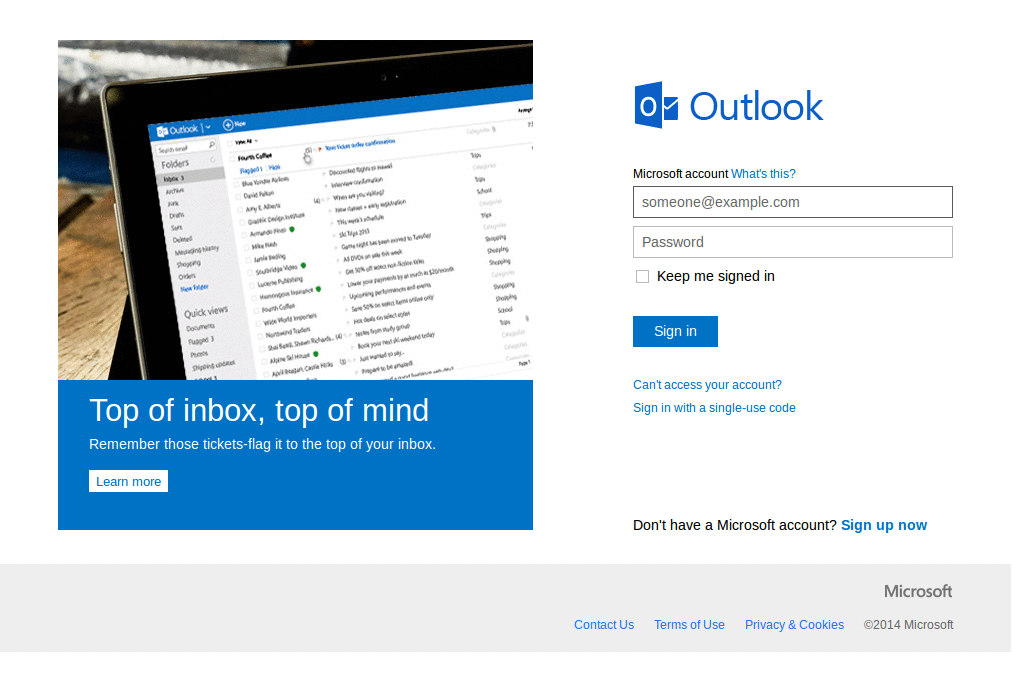Click the Outlook tablet promo image
Viewport: 1024px width, 673px height.
[295, 210]
